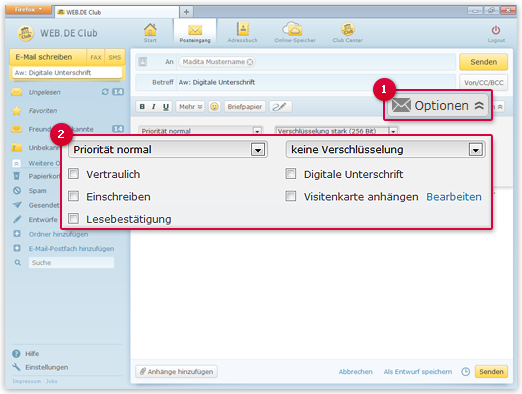Check Visitenkarte anhängen
This screenshot has height=394, width=522.
click(291, 196)
